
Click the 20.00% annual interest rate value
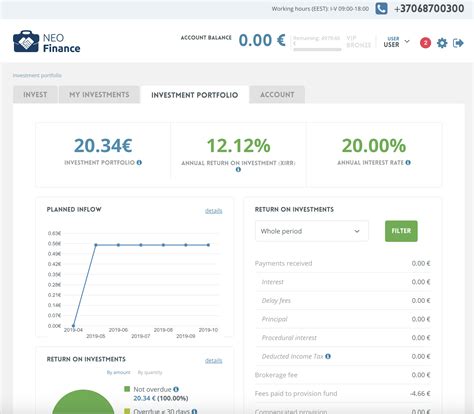pyautogui.click(x=374, y=146)
